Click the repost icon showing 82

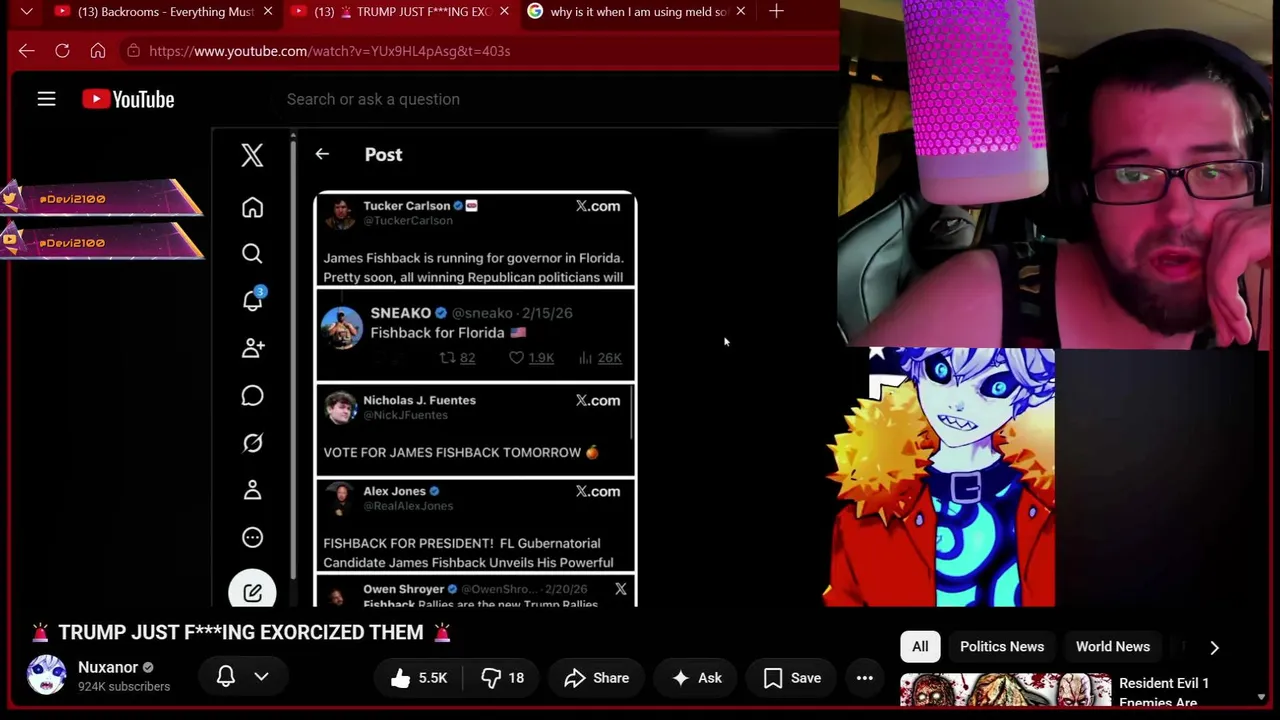447,358
